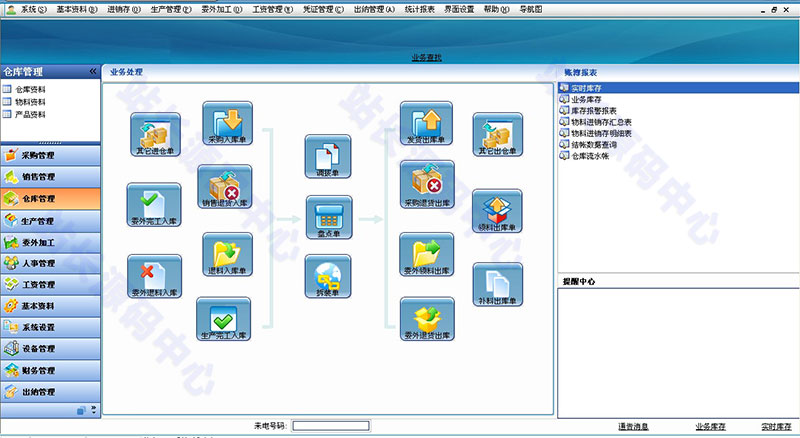Select 仓库资料 in the sidebar tree
Image resolution: width=800 pixels, height=438 pixels.
30,89
